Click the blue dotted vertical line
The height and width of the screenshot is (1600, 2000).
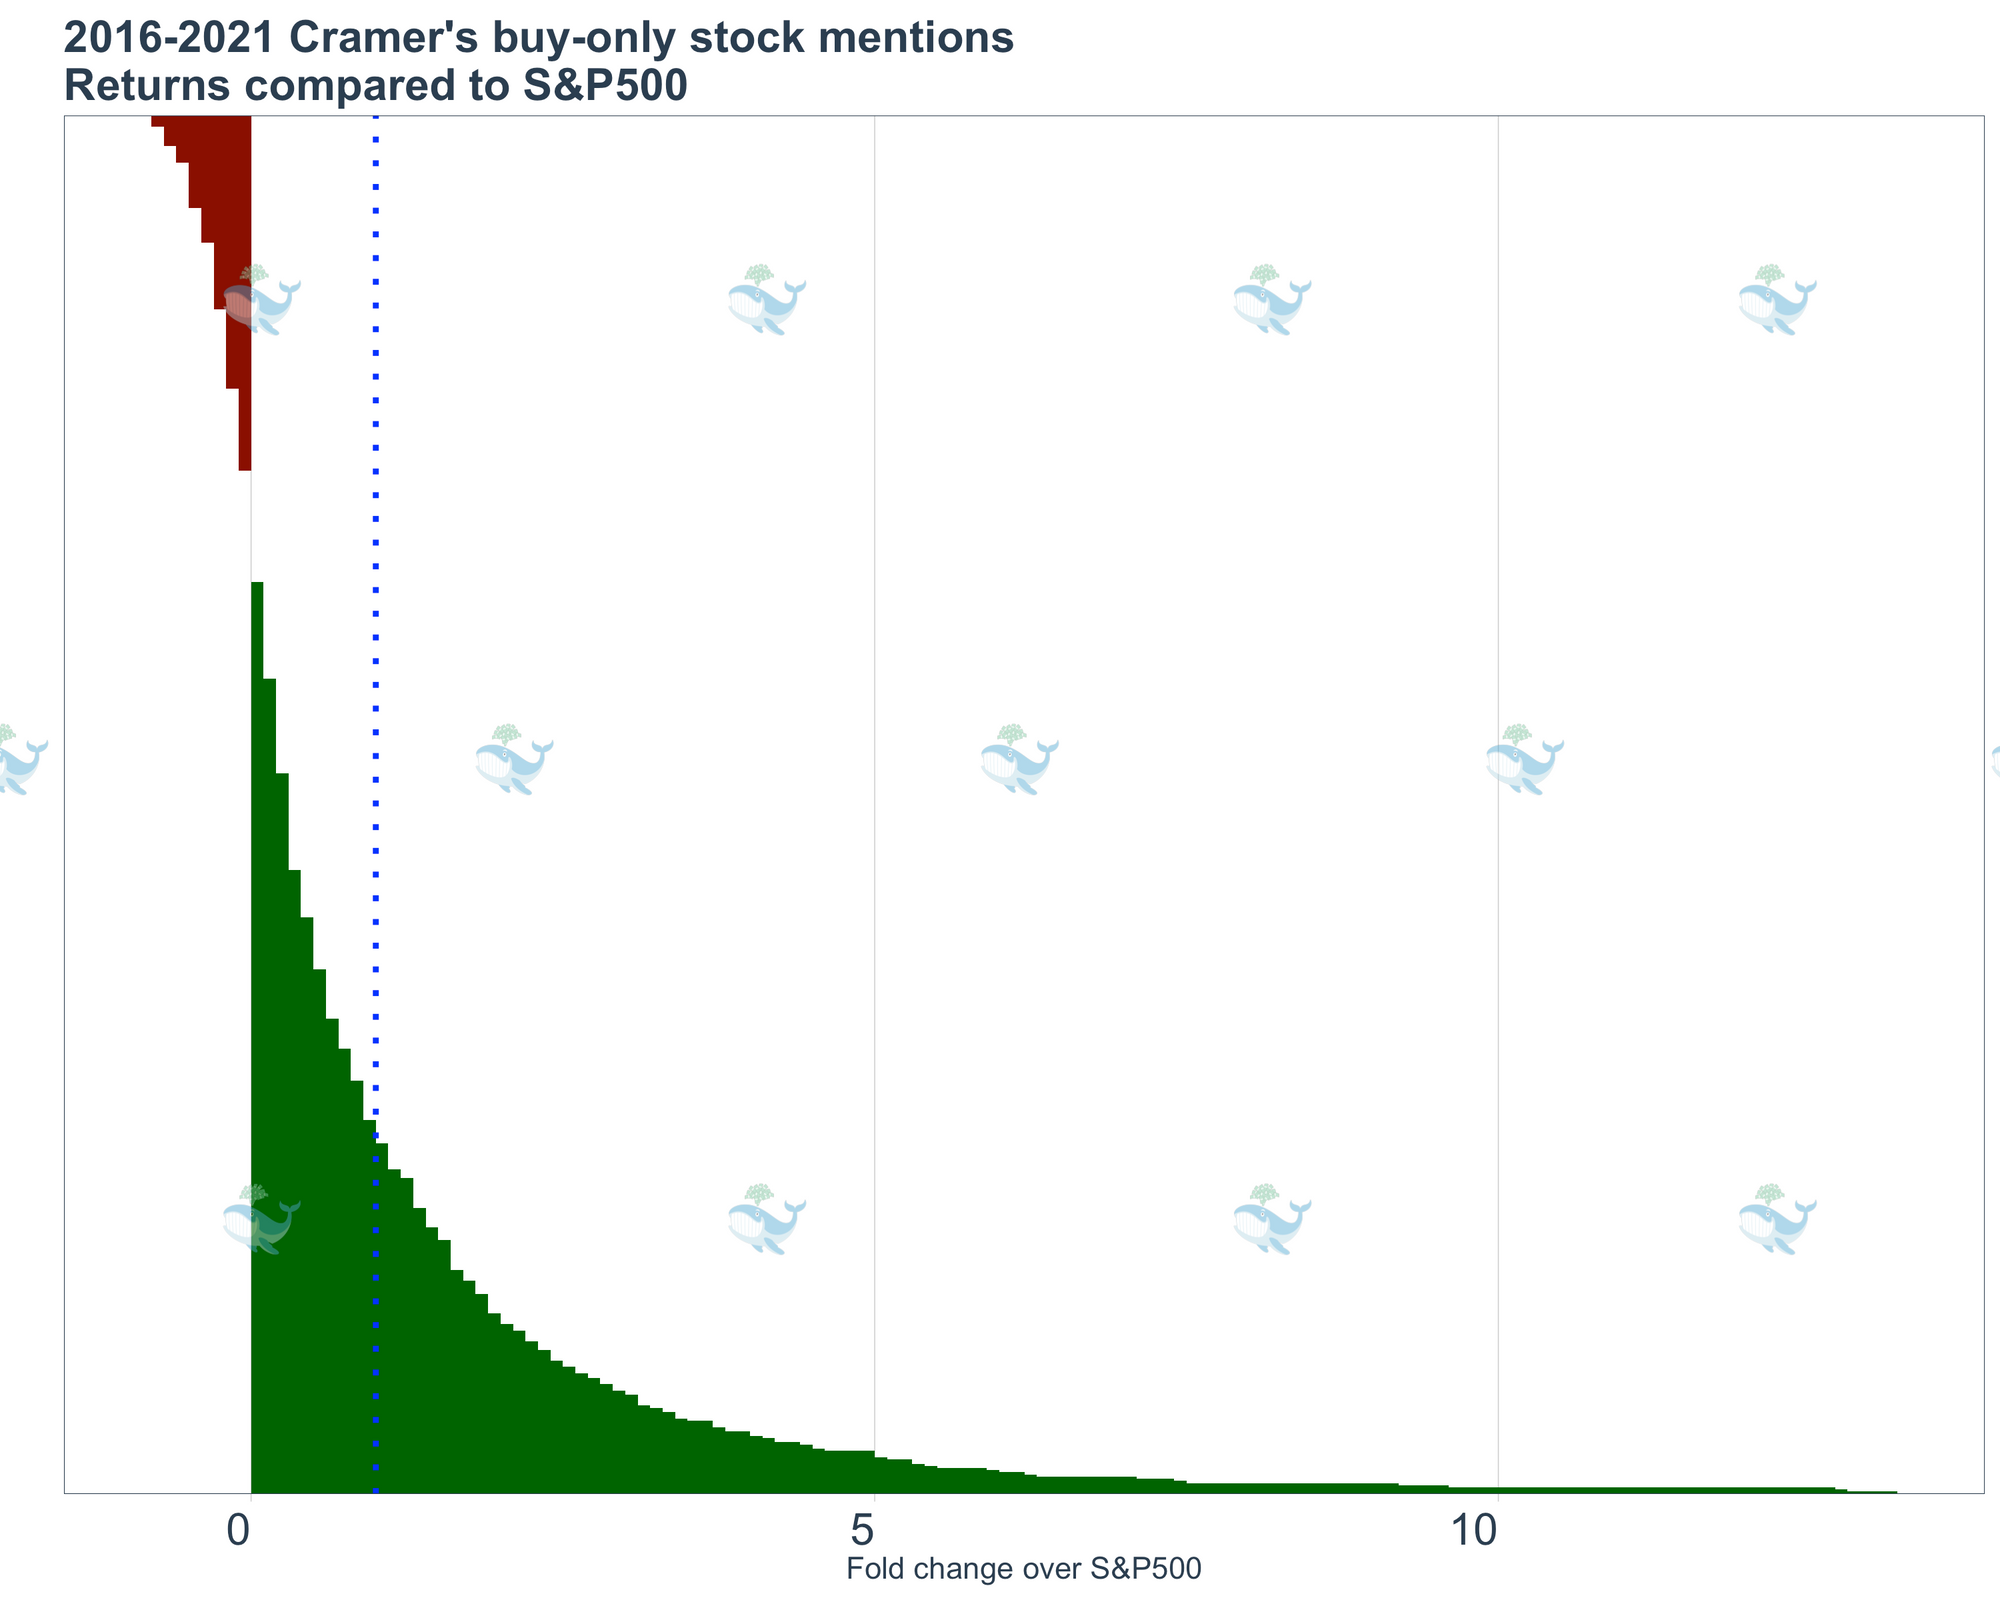click(376, 805)
